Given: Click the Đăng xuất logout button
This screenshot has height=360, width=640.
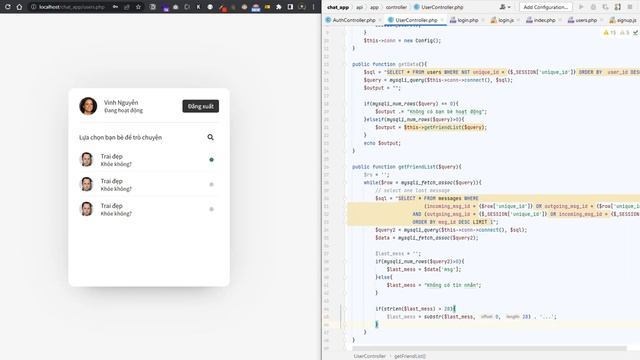Looking at the screenshot, I should coord(200,106).
